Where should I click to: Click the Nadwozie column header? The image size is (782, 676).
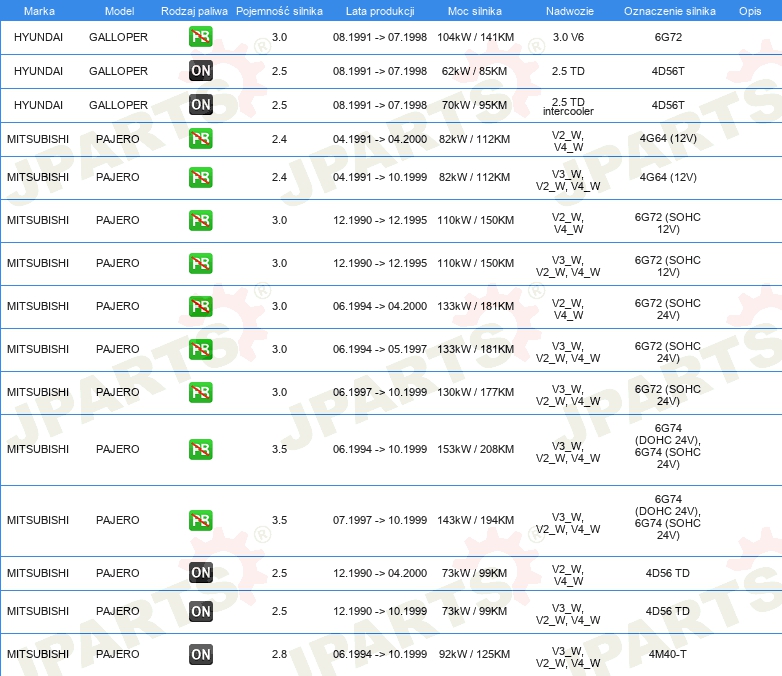click(x=570, y=11)
